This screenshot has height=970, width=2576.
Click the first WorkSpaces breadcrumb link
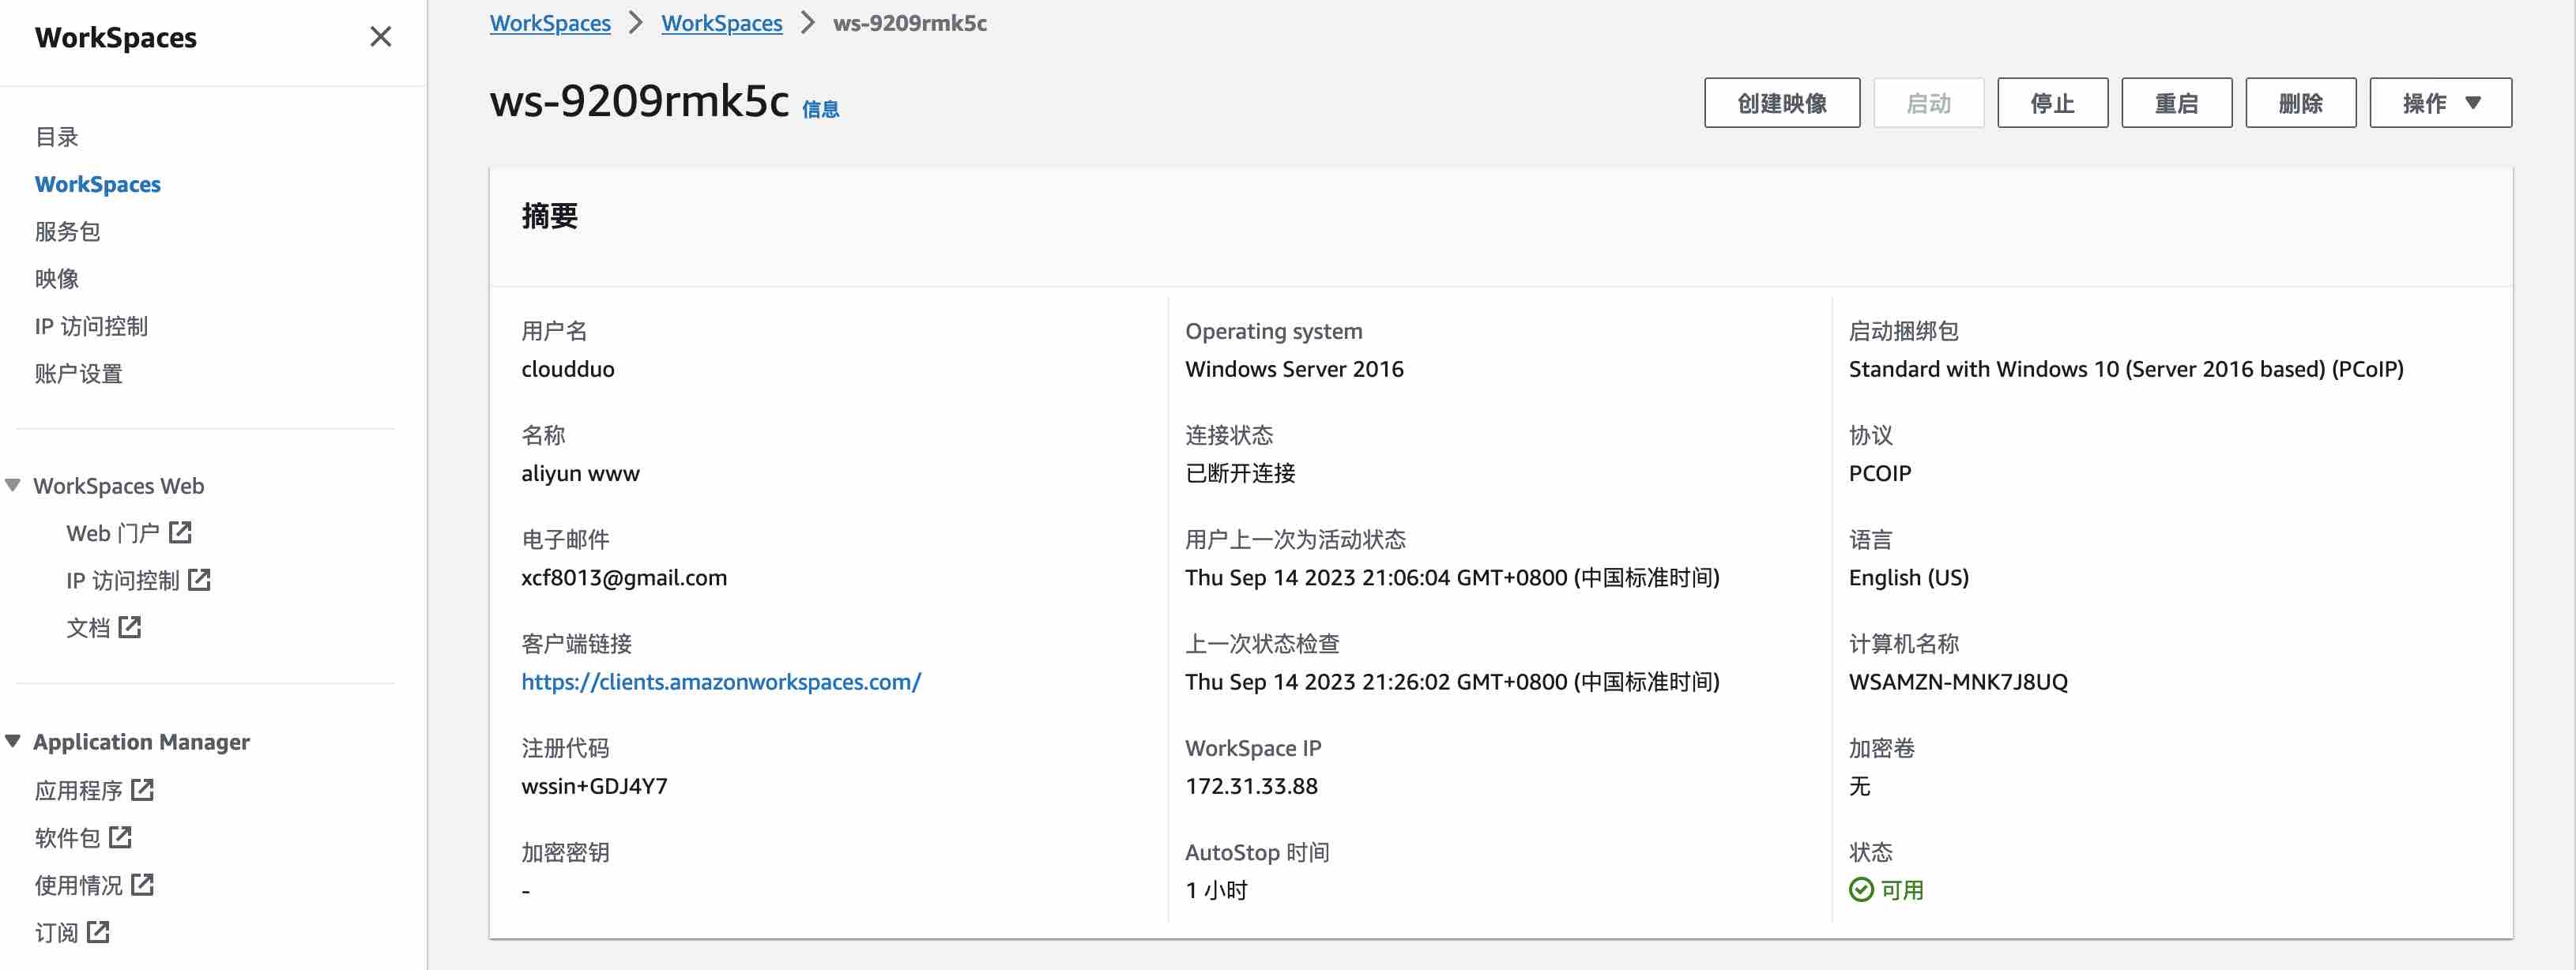pos(550,23)
